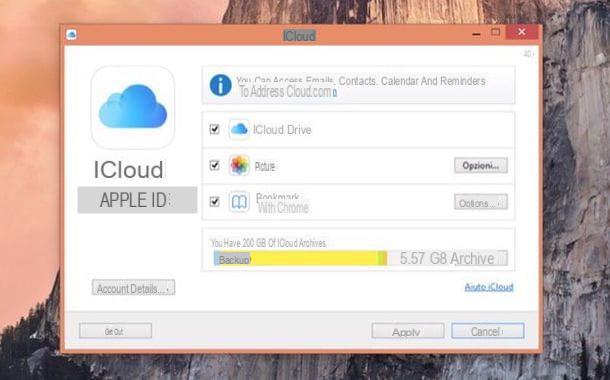
Task: Click the 'You Have 200 GB' text
Action: point(268,243)
